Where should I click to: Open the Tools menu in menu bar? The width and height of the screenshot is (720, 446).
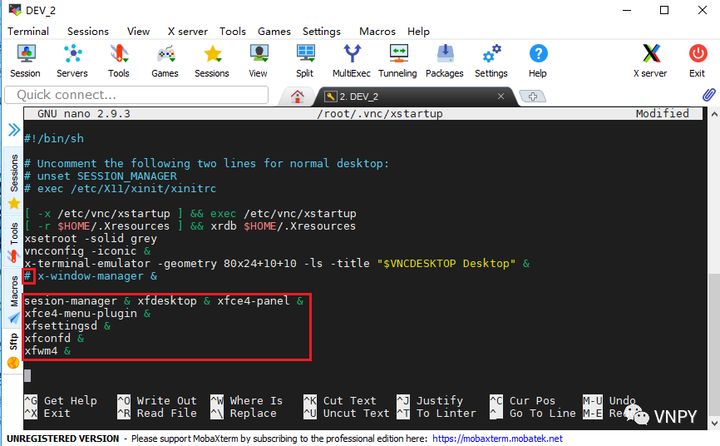click(x=232, y=31)
